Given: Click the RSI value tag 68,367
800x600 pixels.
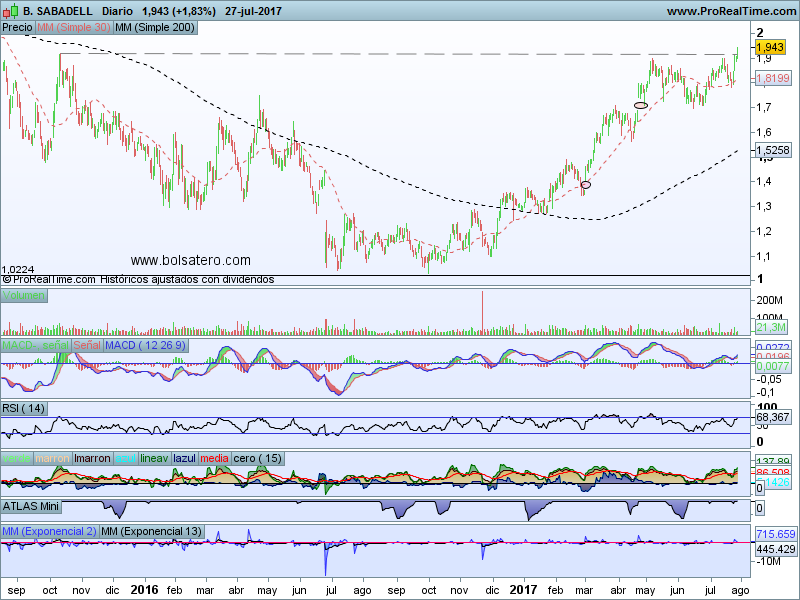Looking at the screenshot, I should pos(773,417).
